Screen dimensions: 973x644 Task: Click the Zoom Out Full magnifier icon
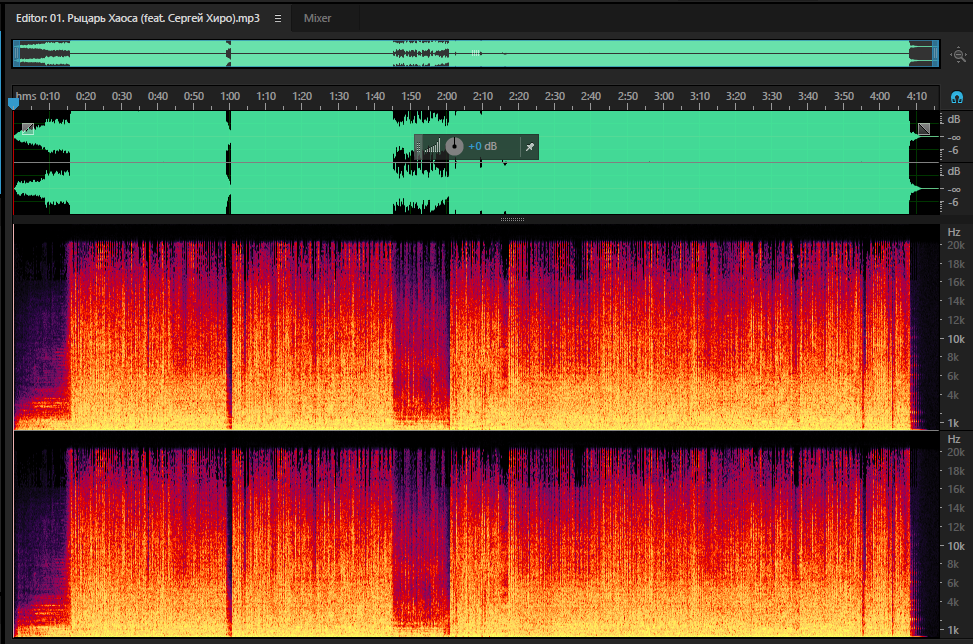[959, 55]
